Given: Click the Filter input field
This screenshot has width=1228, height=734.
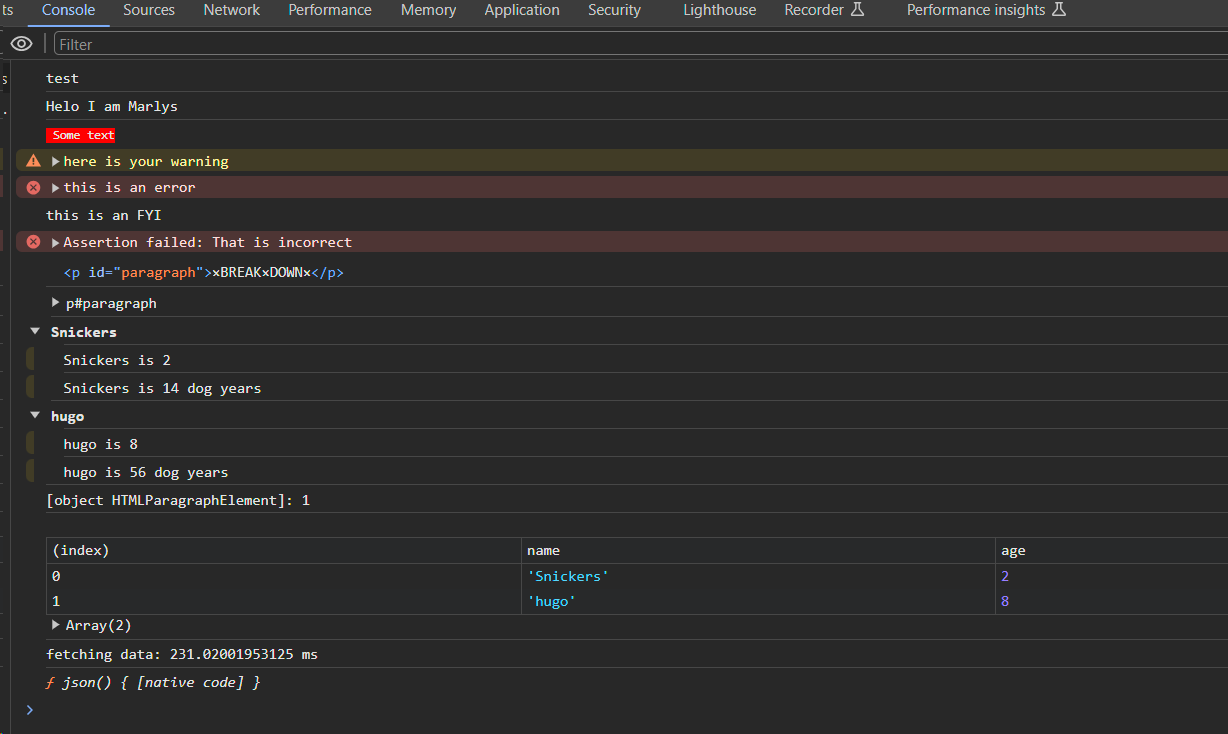Looking at the screenshot, I should click(640, 44).
